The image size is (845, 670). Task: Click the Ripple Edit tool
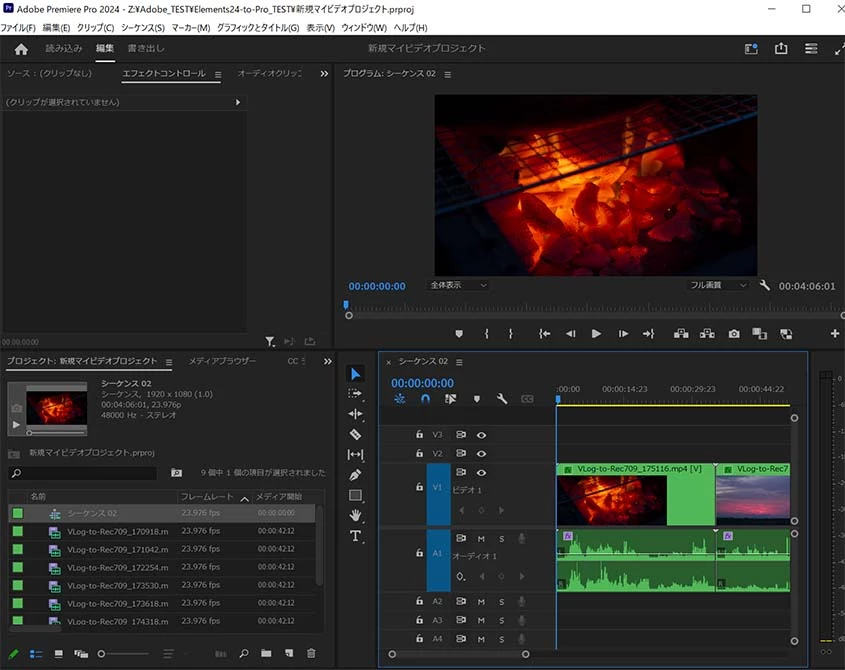click(355, 413)
